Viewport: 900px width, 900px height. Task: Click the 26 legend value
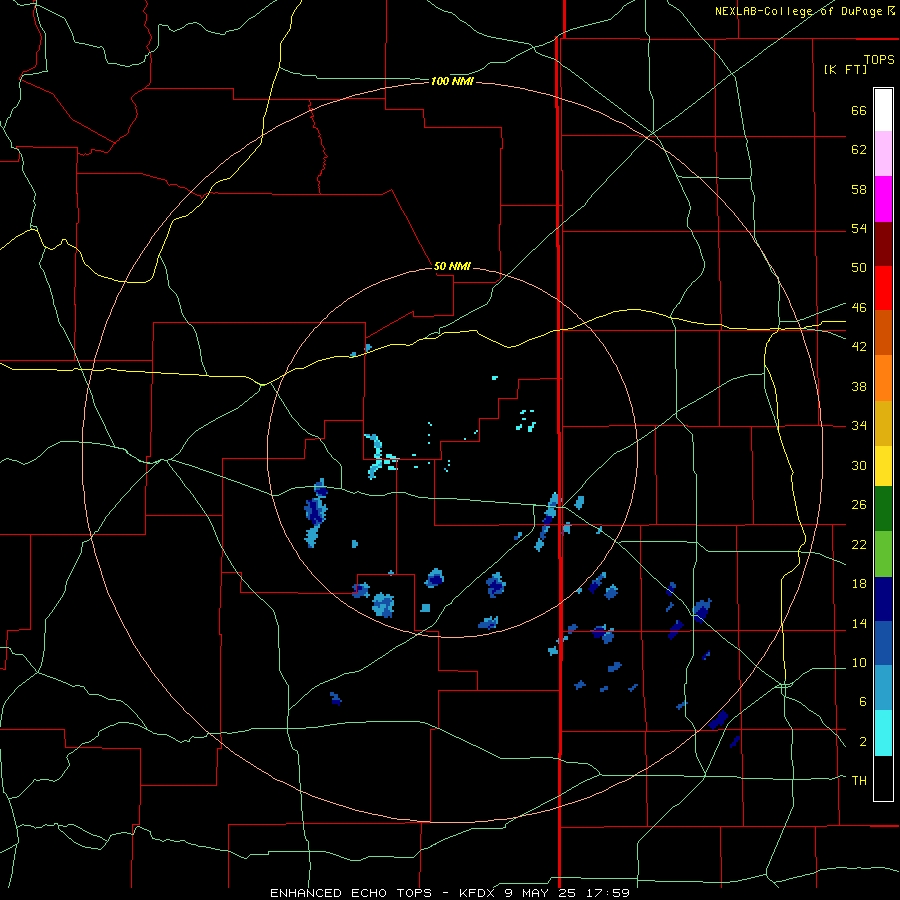[x=859, y=505]
